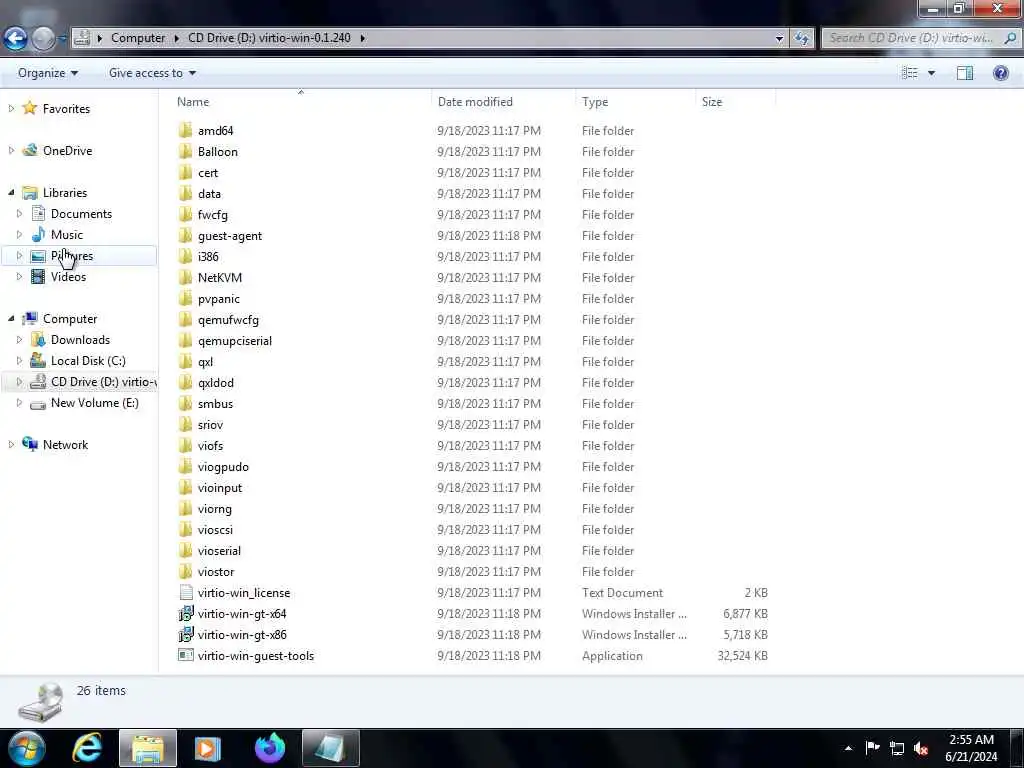Select the viogpudo folder name
This screenshot has height=768, width=1024.
click(223, 467)
